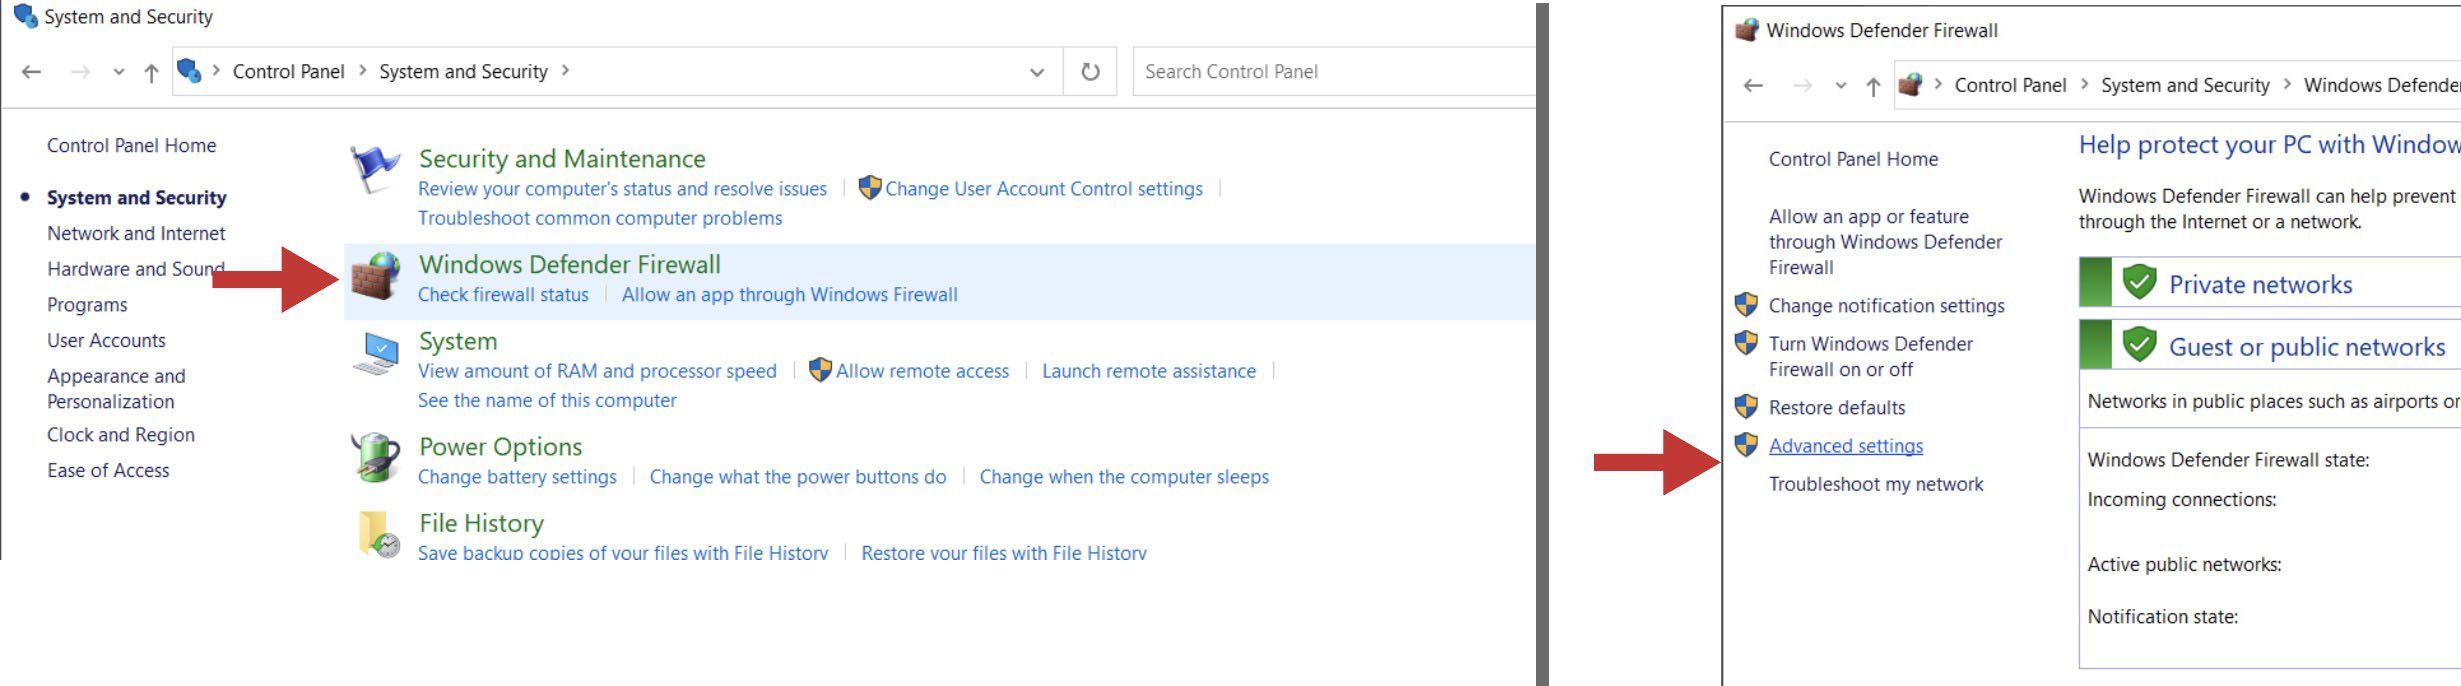The image size is (2461, 686).
Task: Open the Windows Defender Firewall brick icon
Action: point(376,277)
